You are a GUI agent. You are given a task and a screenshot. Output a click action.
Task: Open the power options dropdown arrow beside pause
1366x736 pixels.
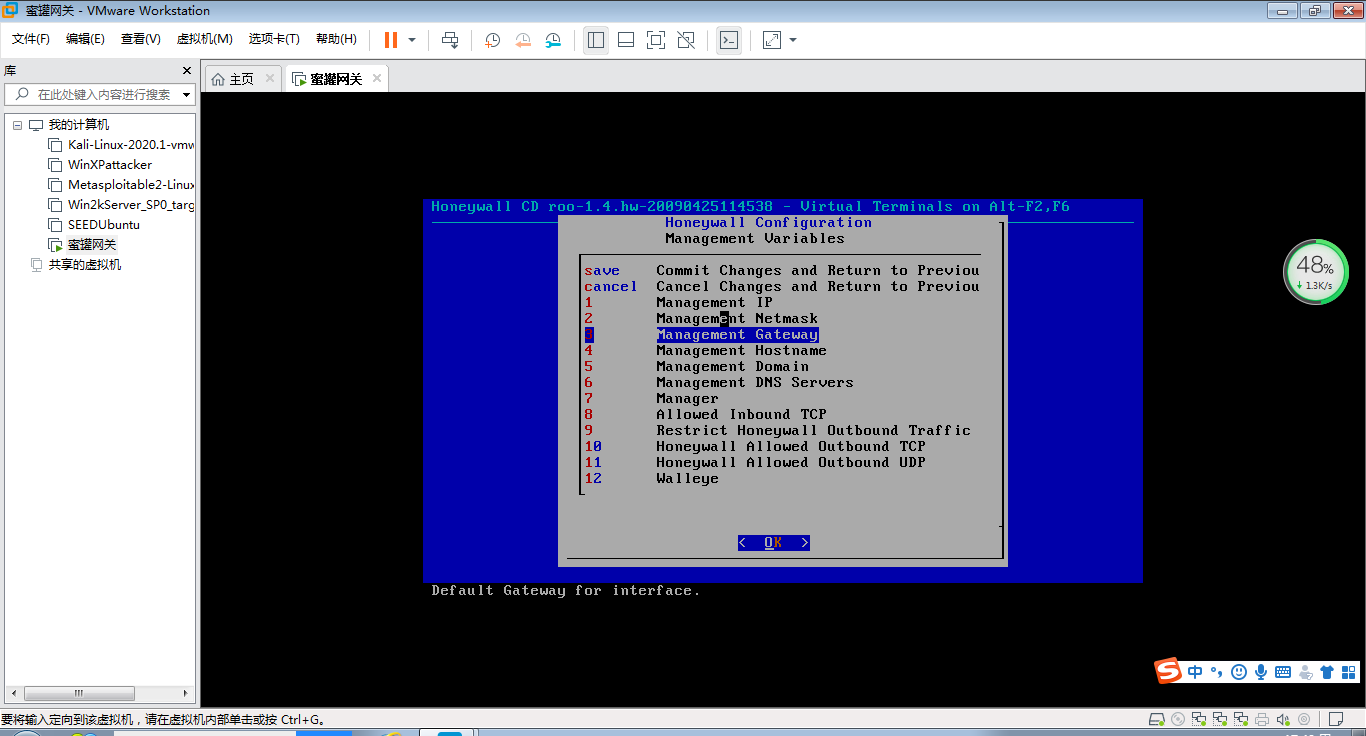412,40
